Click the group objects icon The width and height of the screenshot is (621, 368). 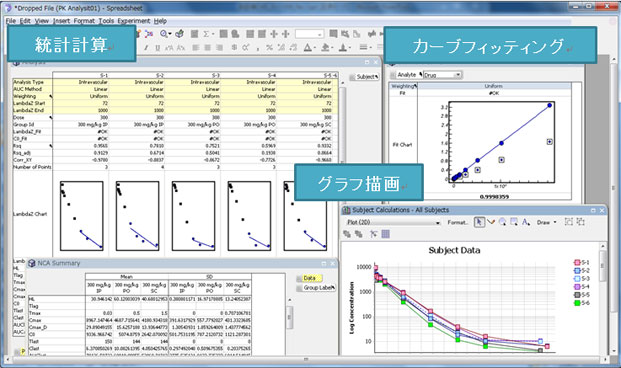pyautogui.click(x=569, y=222)
